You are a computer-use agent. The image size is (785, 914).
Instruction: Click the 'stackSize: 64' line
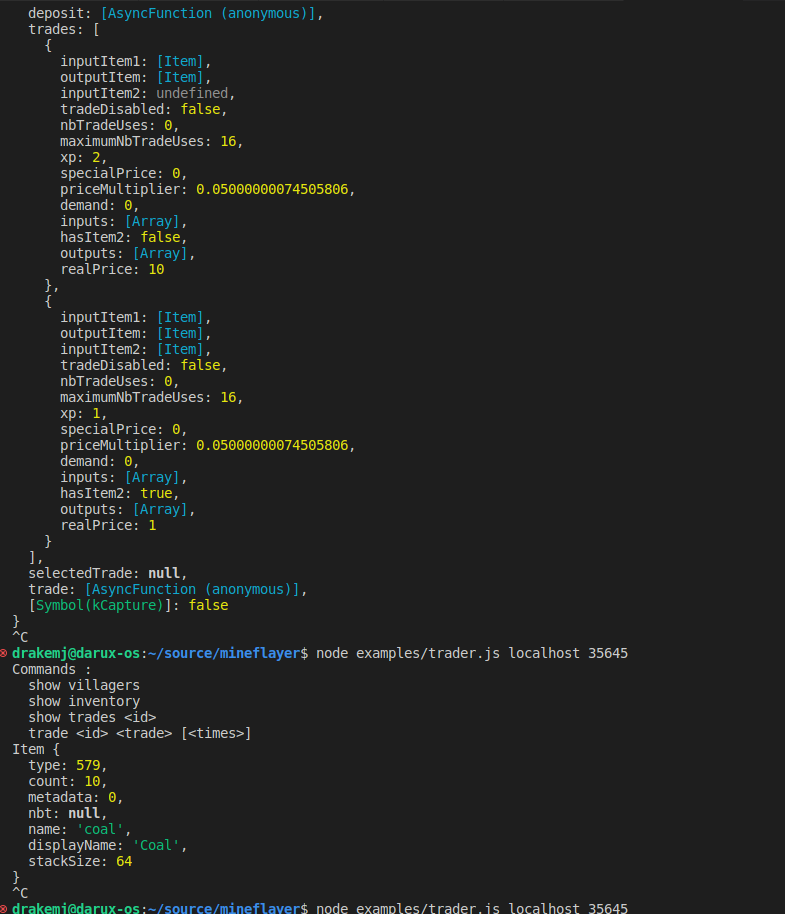click(80, 862)
